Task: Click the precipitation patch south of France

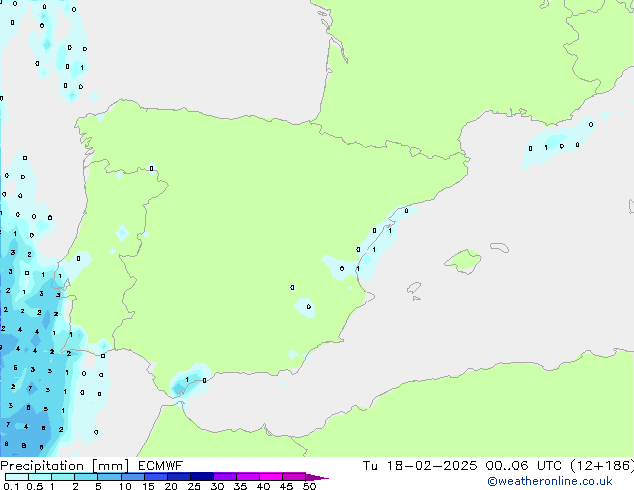Action: [x=560, y=142]
